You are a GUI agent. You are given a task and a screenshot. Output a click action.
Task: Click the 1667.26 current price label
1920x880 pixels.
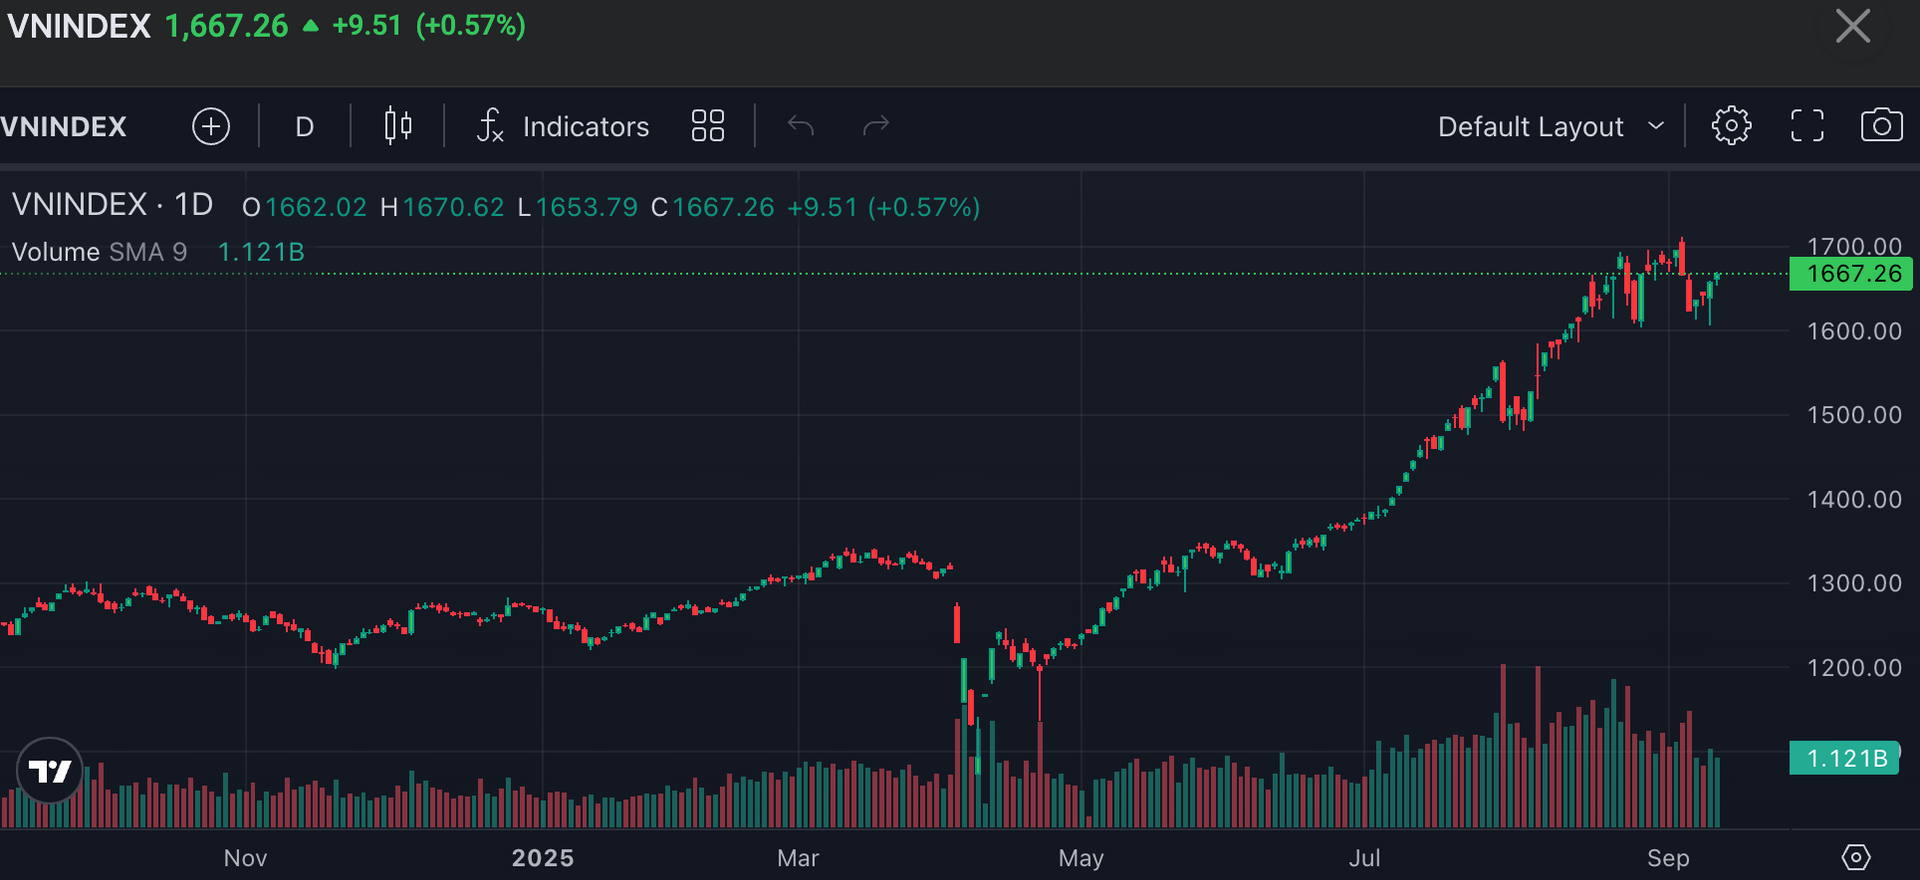pyautogui.click(x=1851, y=274)
